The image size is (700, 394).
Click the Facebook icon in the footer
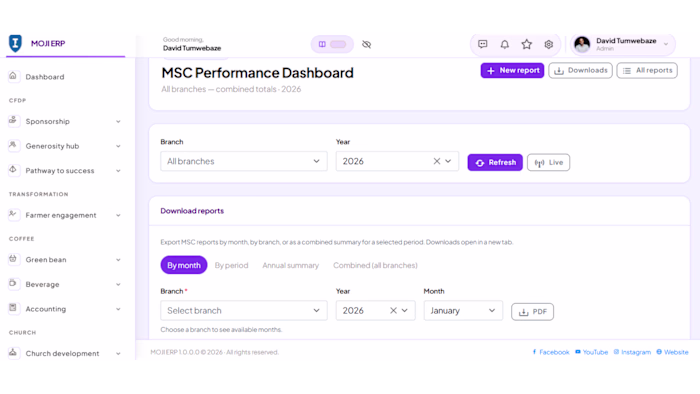click(x=534, y=352)
